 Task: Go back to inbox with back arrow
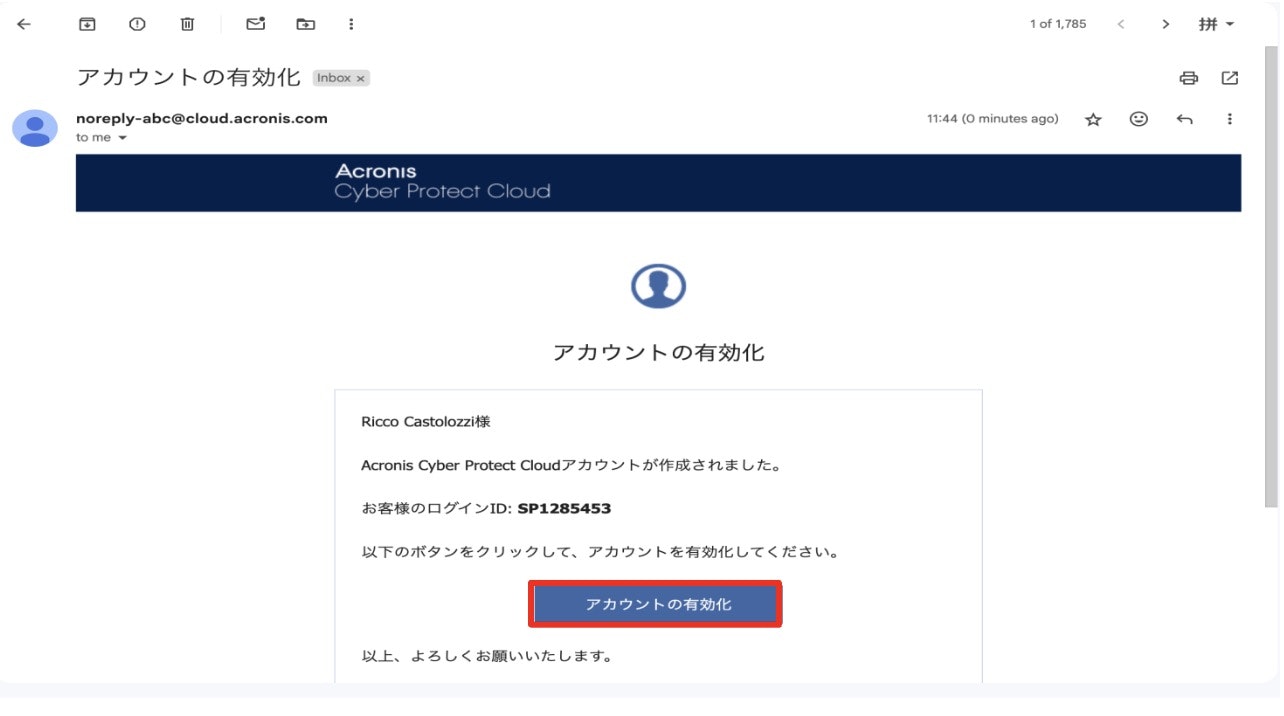24,24
